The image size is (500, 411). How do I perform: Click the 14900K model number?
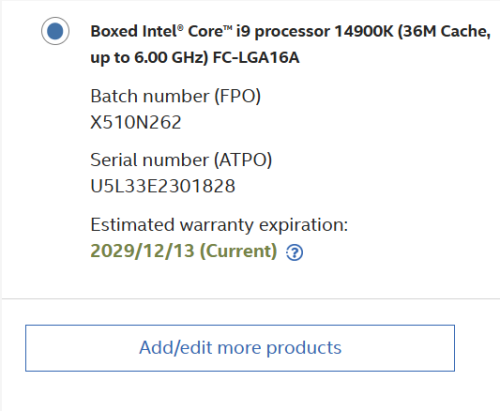click(364, 31)
